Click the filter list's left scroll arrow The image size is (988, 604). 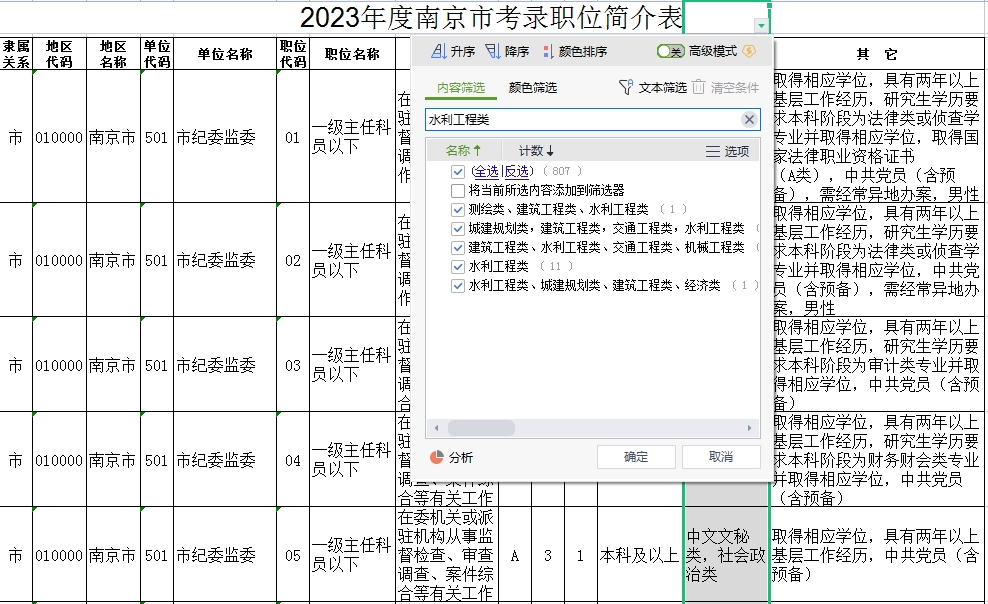(x=437, y=428)
